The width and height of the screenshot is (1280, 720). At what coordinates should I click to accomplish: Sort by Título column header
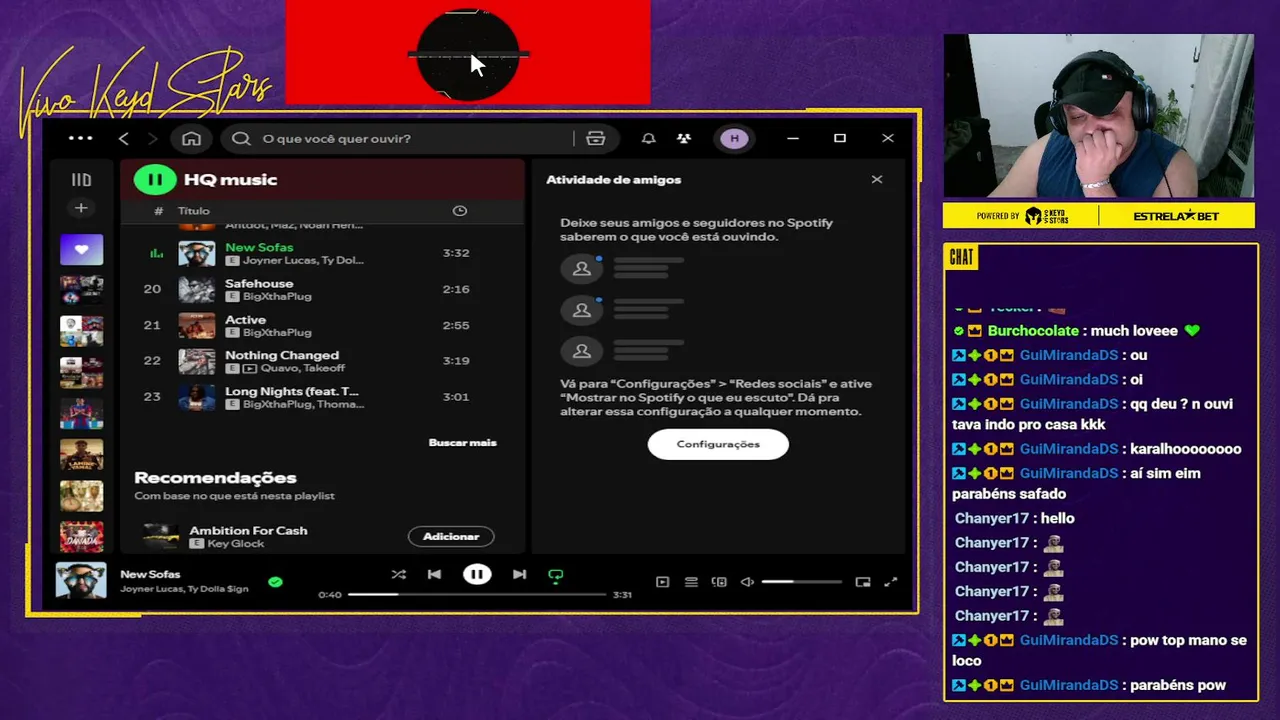coord(194,211)
